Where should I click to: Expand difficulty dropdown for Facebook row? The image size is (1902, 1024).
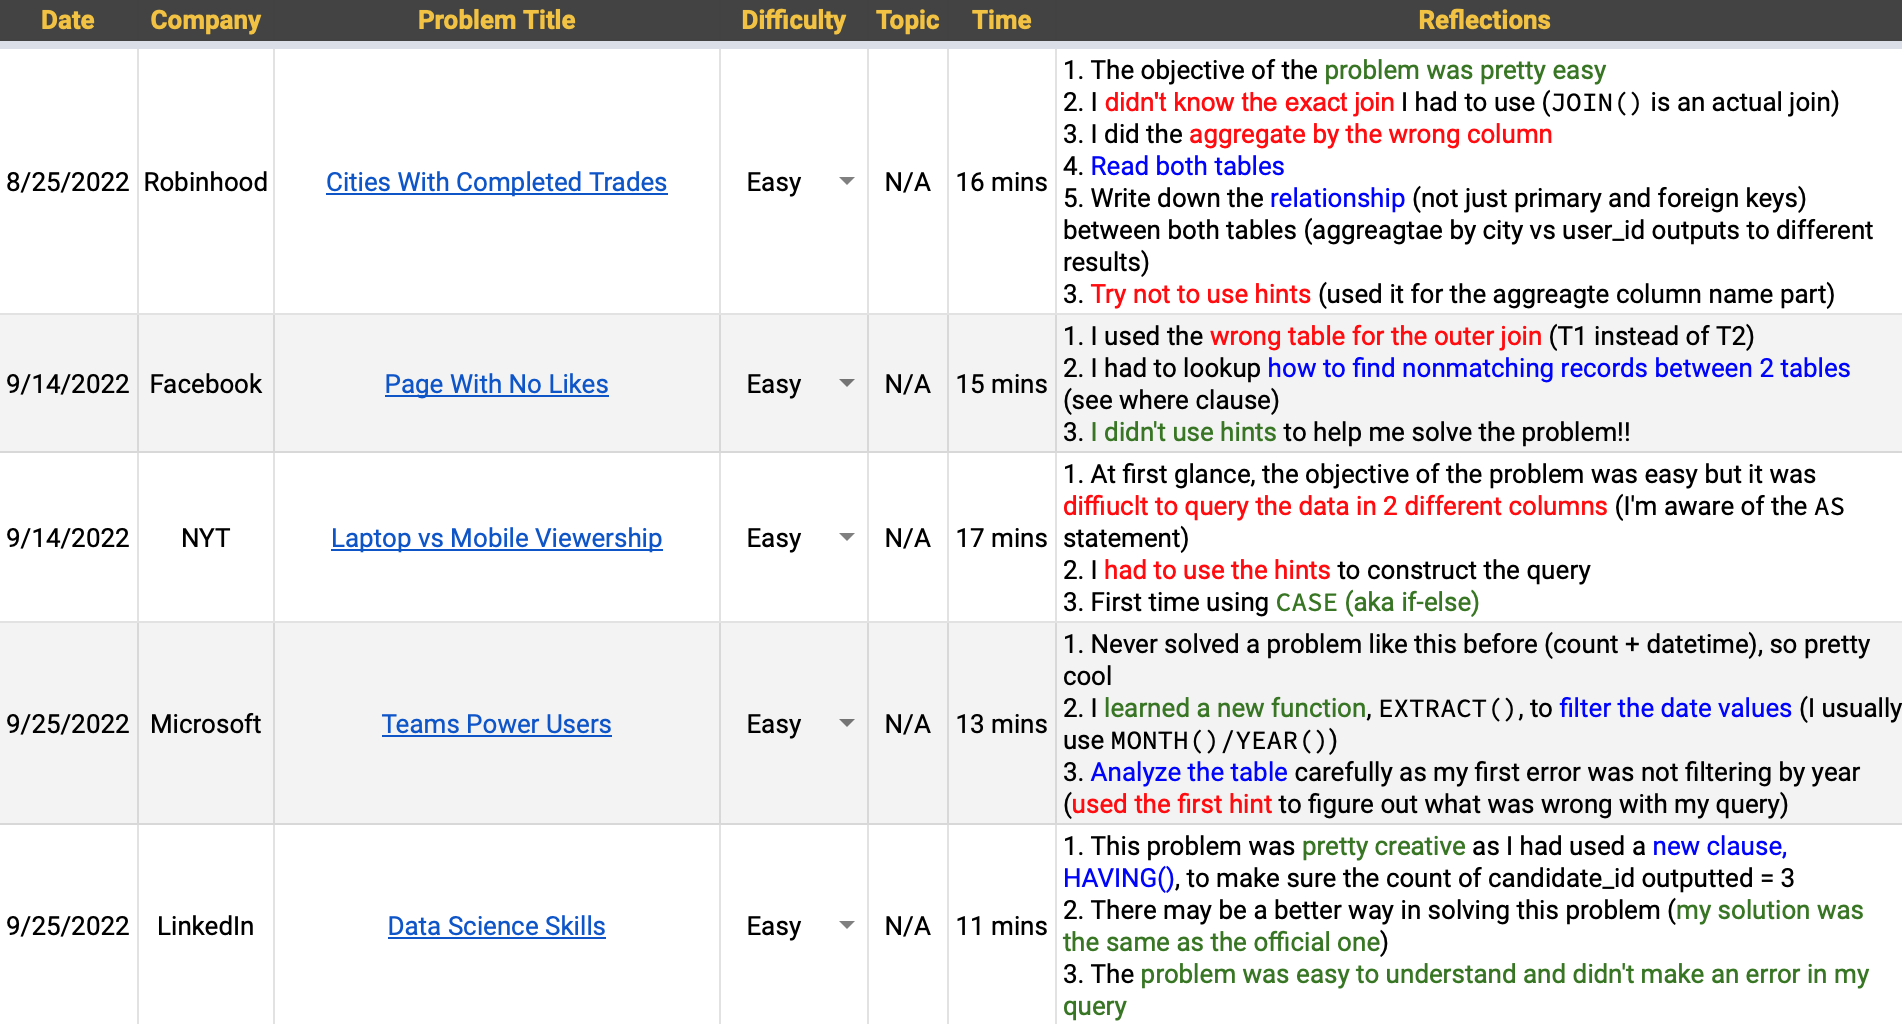click(846, 384)
